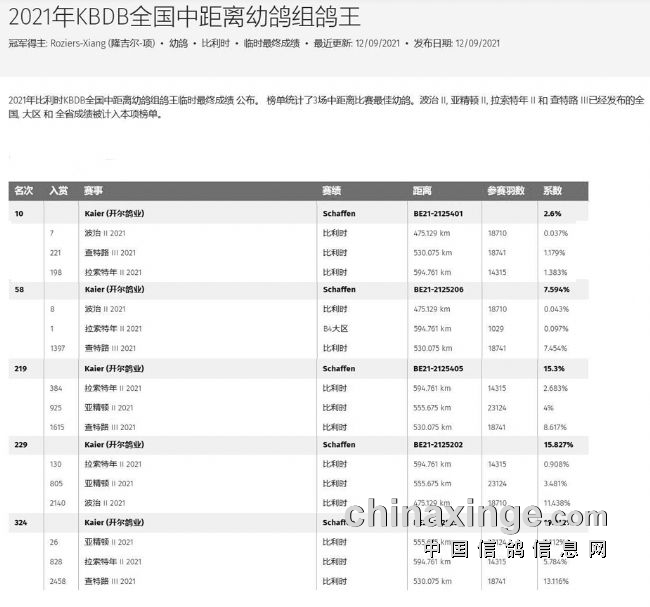Click the page title 2021年KBDB全国中距离幼鸽组鸽王
This screenshot has width=650, height=607.
(x=184, y=17)
